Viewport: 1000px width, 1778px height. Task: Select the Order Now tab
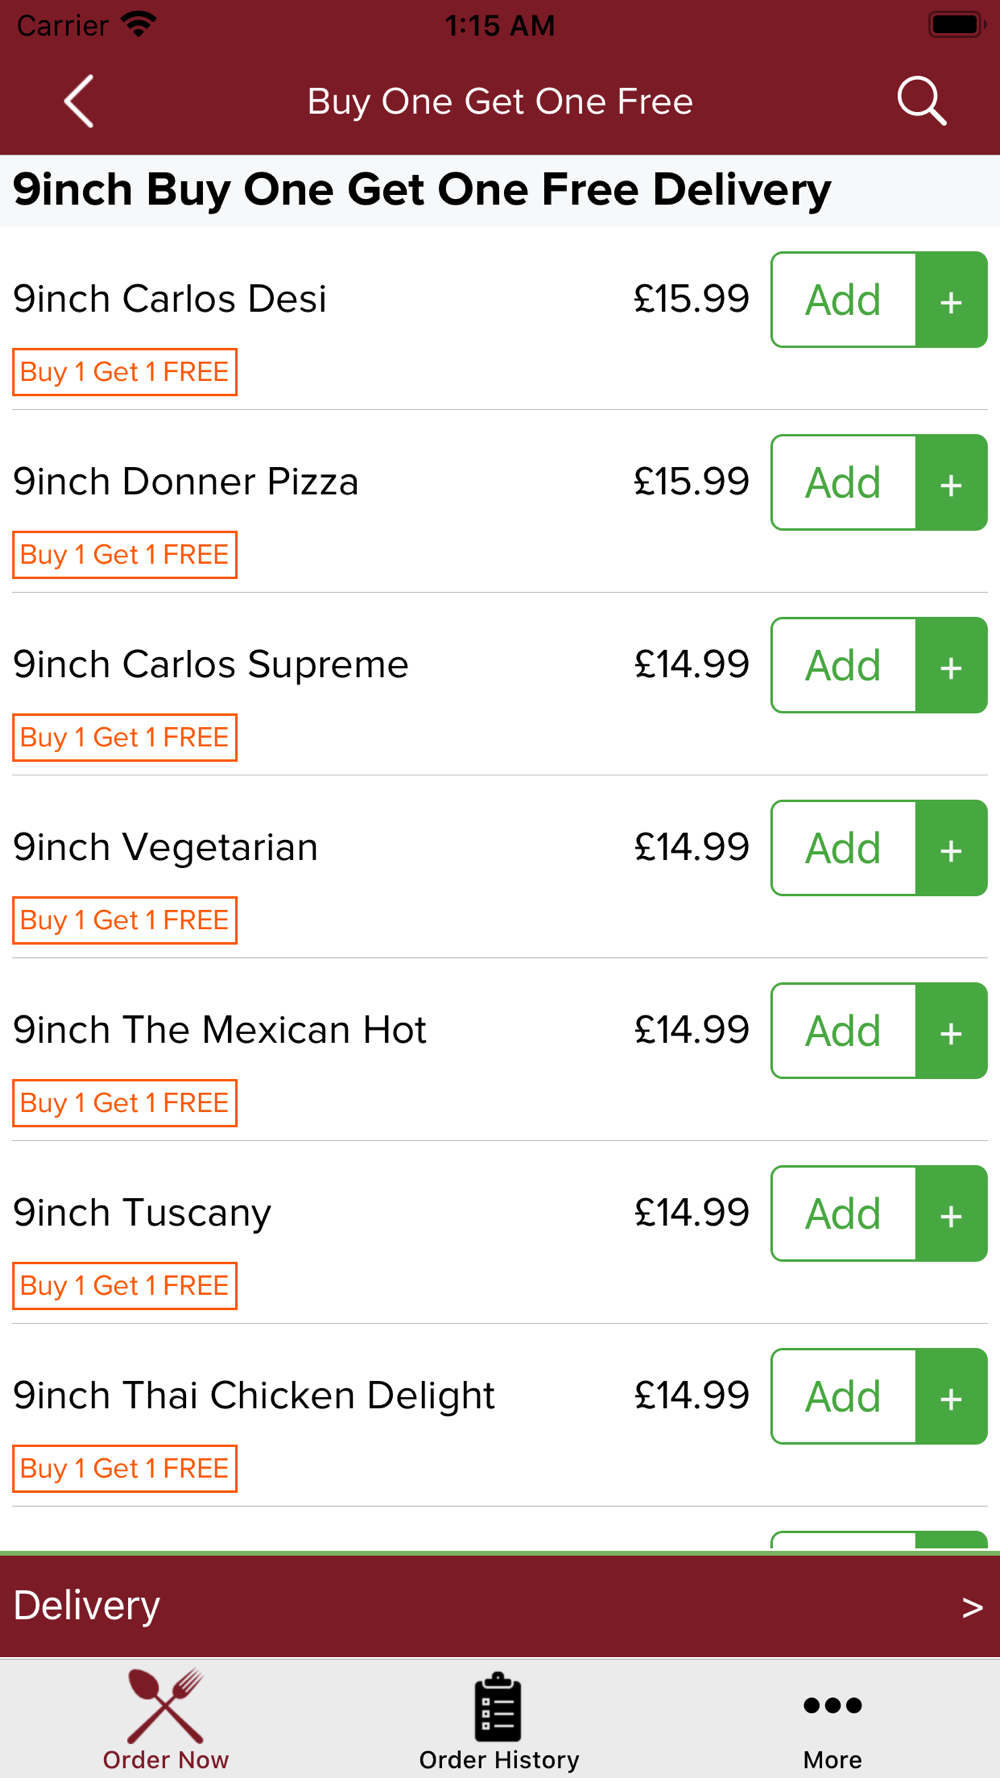[166, 1721]
